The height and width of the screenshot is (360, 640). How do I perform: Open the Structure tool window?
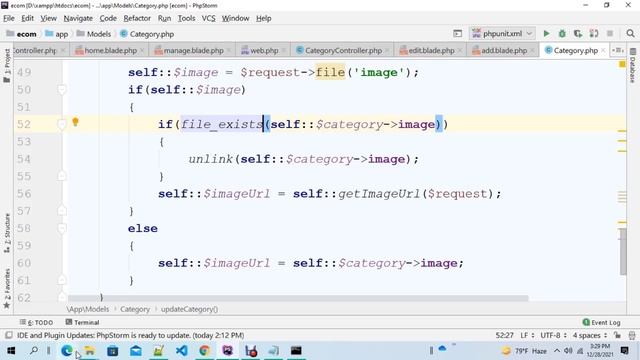(7, 233)
